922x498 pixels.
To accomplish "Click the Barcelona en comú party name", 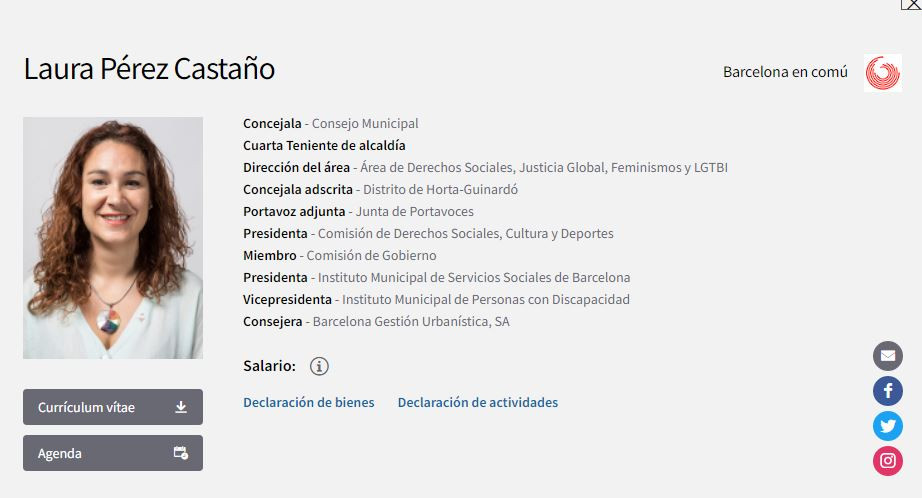I will point(785,72).
